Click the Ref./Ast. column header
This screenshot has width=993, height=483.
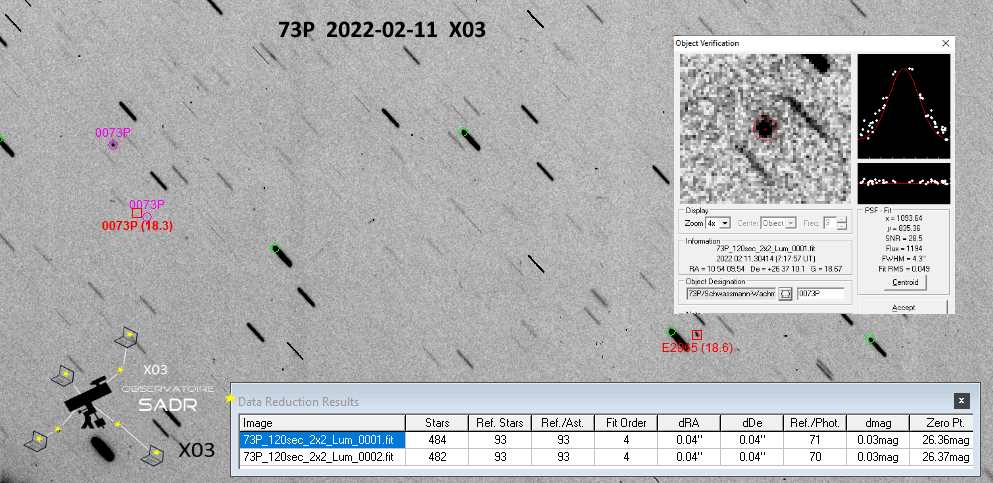[x=562, y=423]
